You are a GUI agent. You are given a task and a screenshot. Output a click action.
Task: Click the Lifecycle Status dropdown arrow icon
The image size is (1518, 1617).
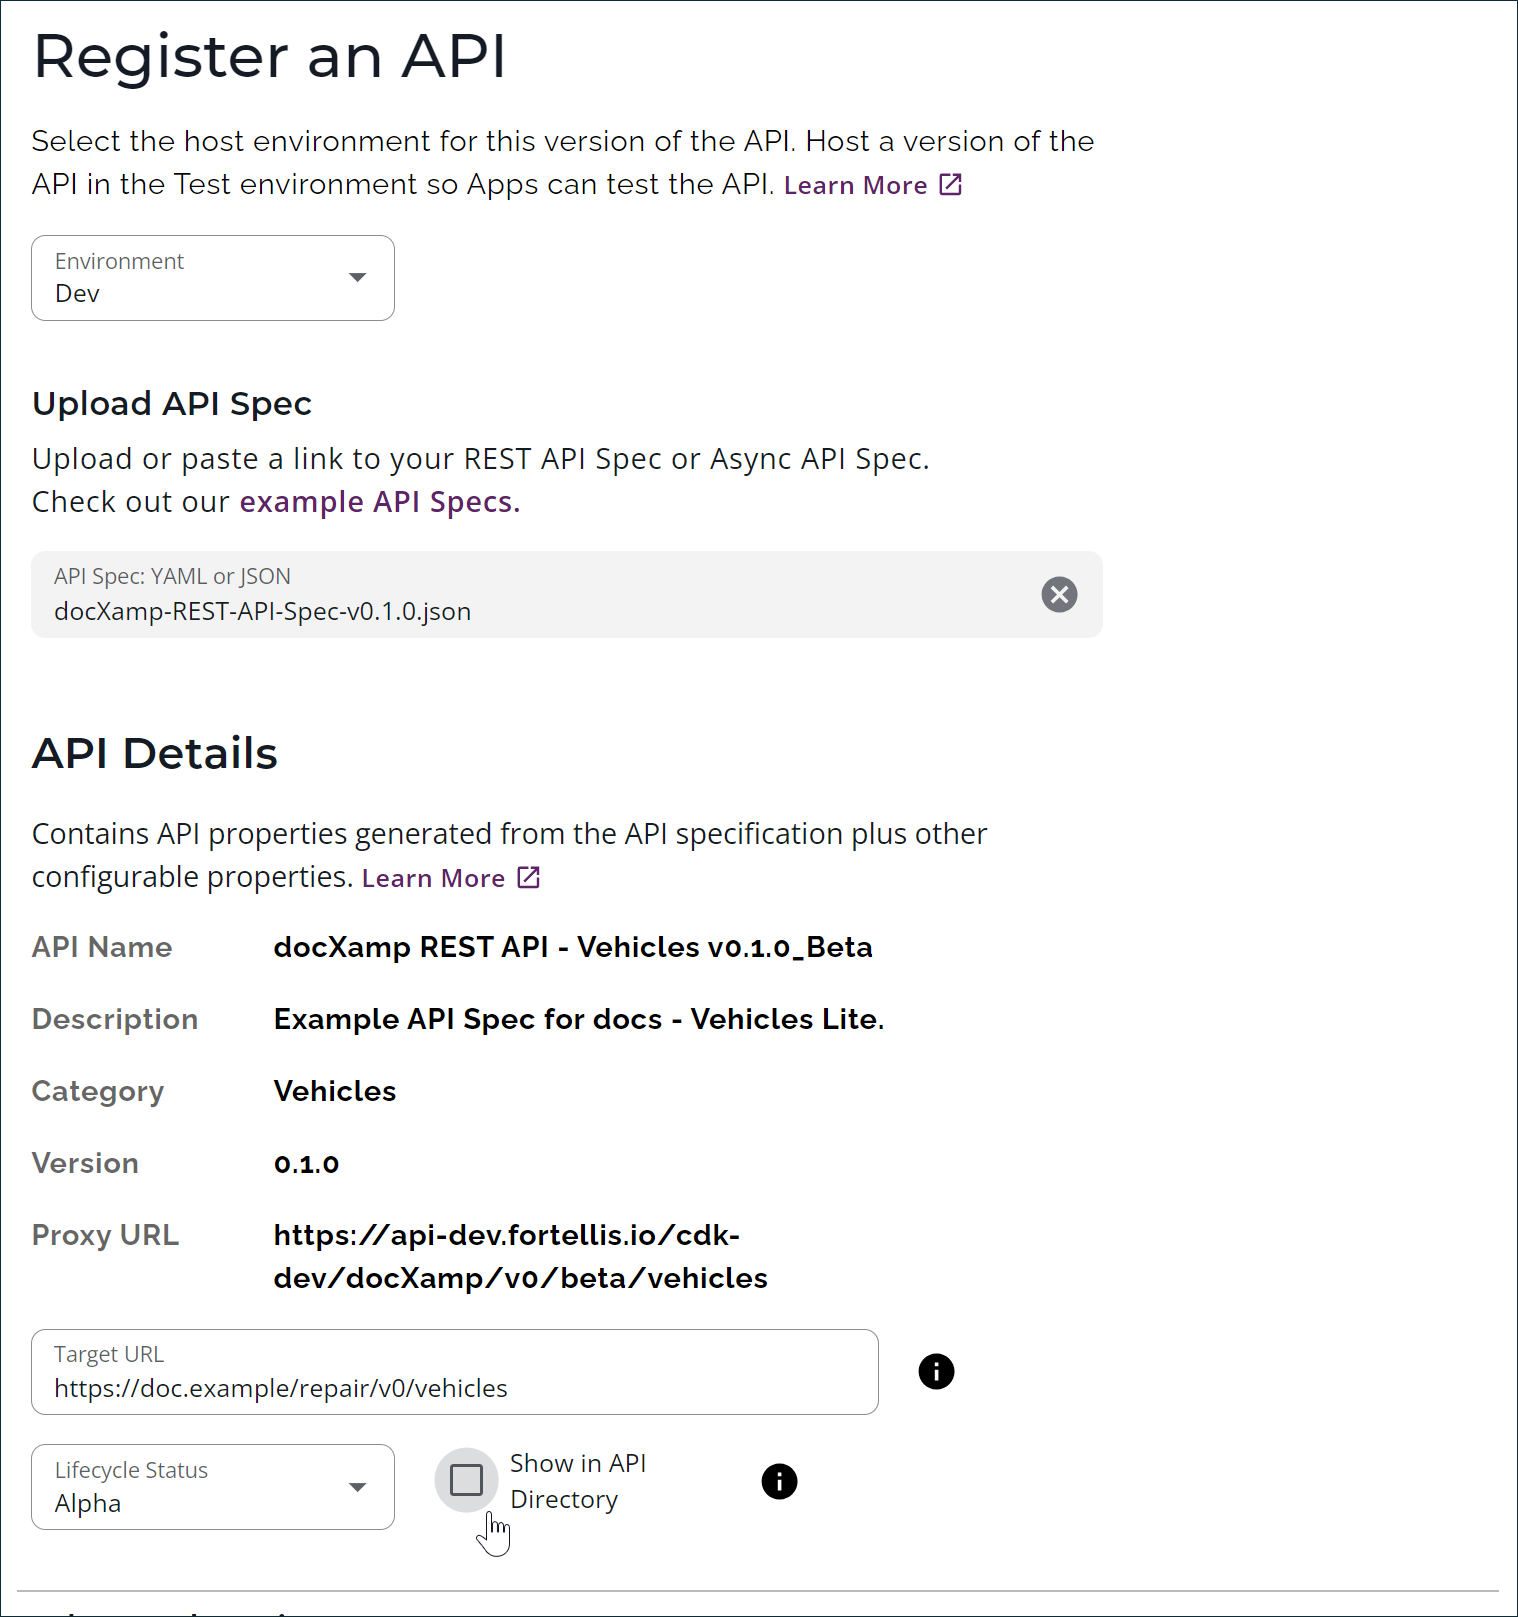coord(357,1487)
